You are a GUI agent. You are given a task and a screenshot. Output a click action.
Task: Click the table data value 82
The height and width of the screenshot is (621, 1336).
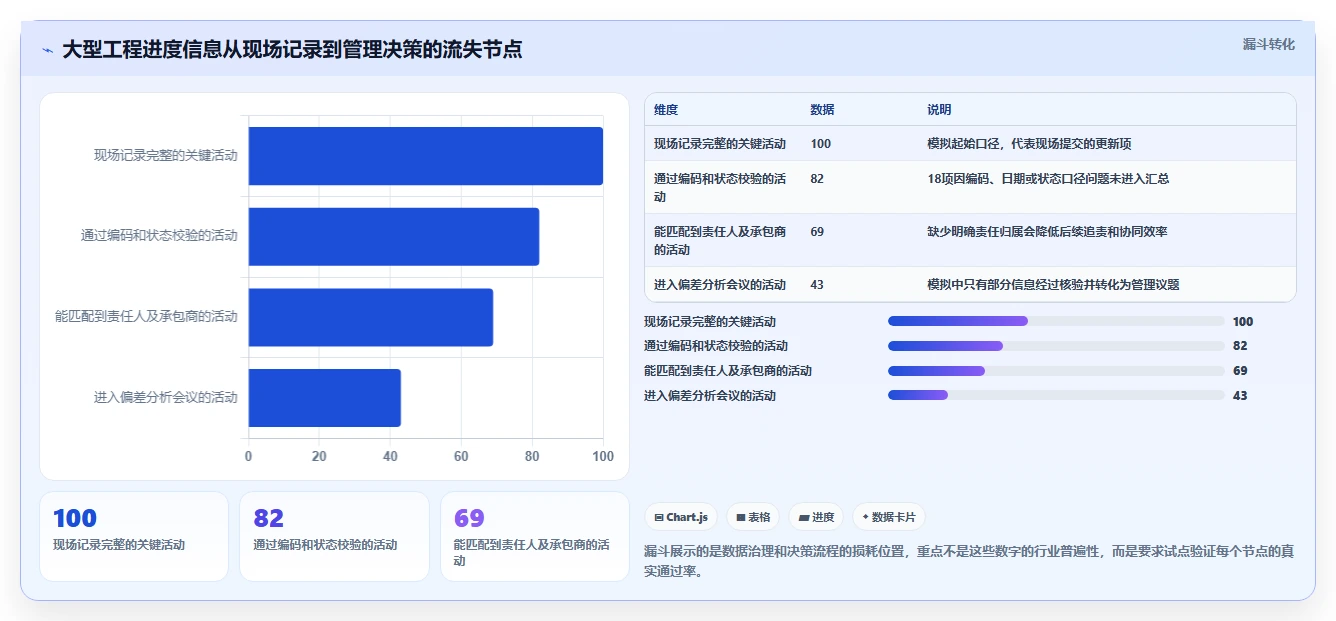(817, 179)
